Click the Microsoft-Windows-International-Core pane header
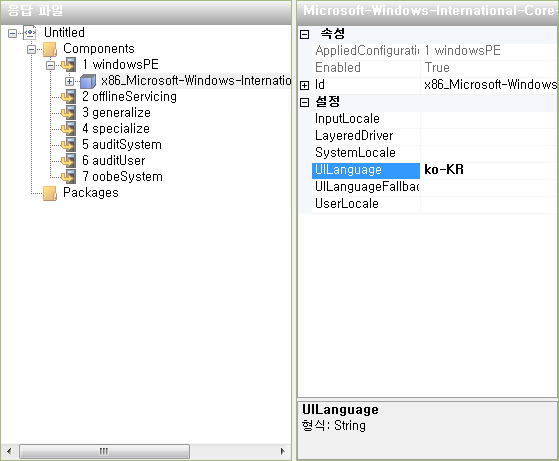Viewport: 559px width, 461px height. [x=428, y=12]
